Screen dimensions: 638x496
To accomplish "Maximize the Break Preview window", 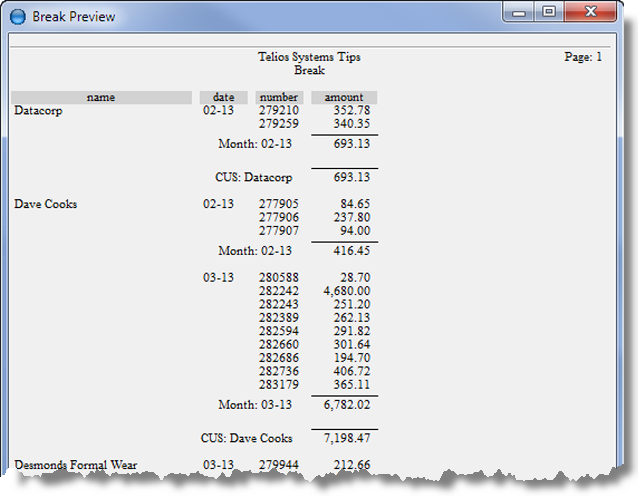I will point(548,14).
